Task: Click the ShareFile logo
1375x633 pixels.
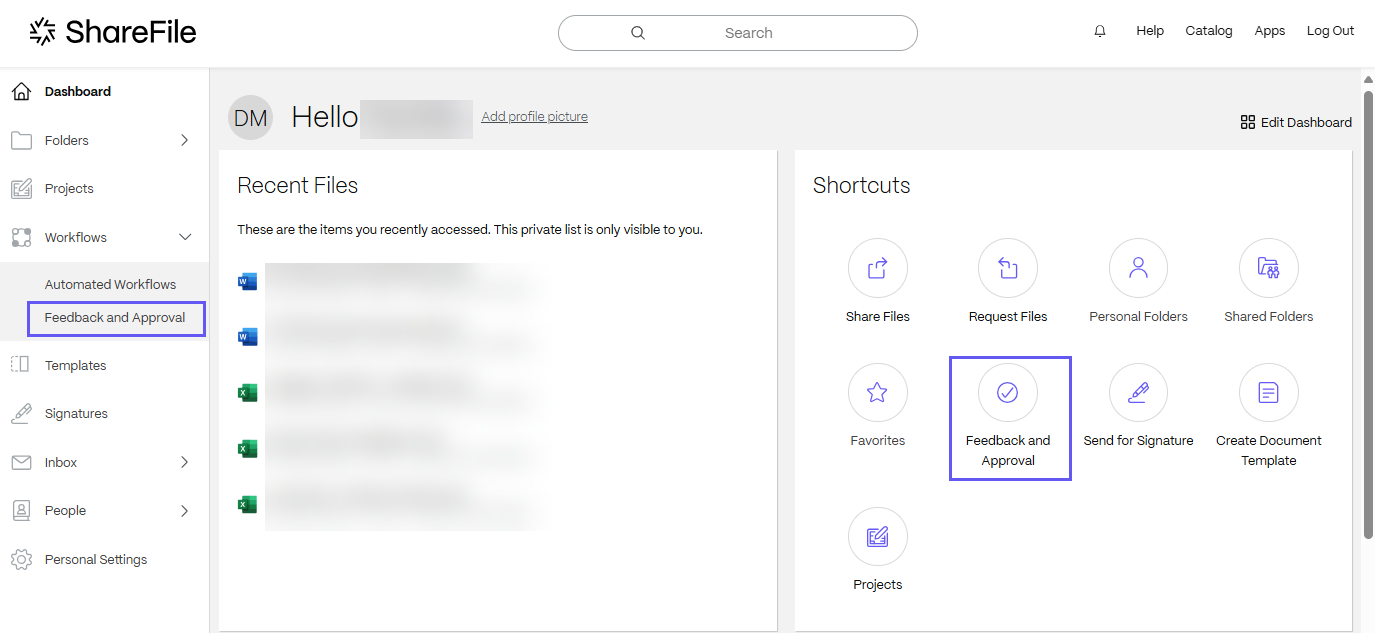Action: tap(112, 32)
